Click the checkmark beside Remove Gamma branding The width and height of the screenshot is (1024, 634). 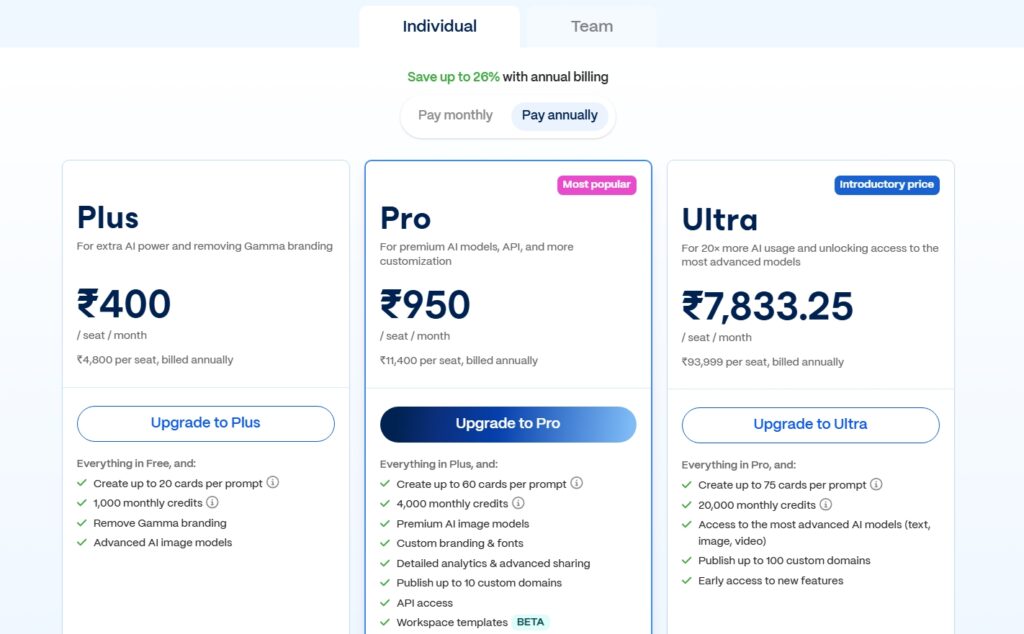(83, 523)
